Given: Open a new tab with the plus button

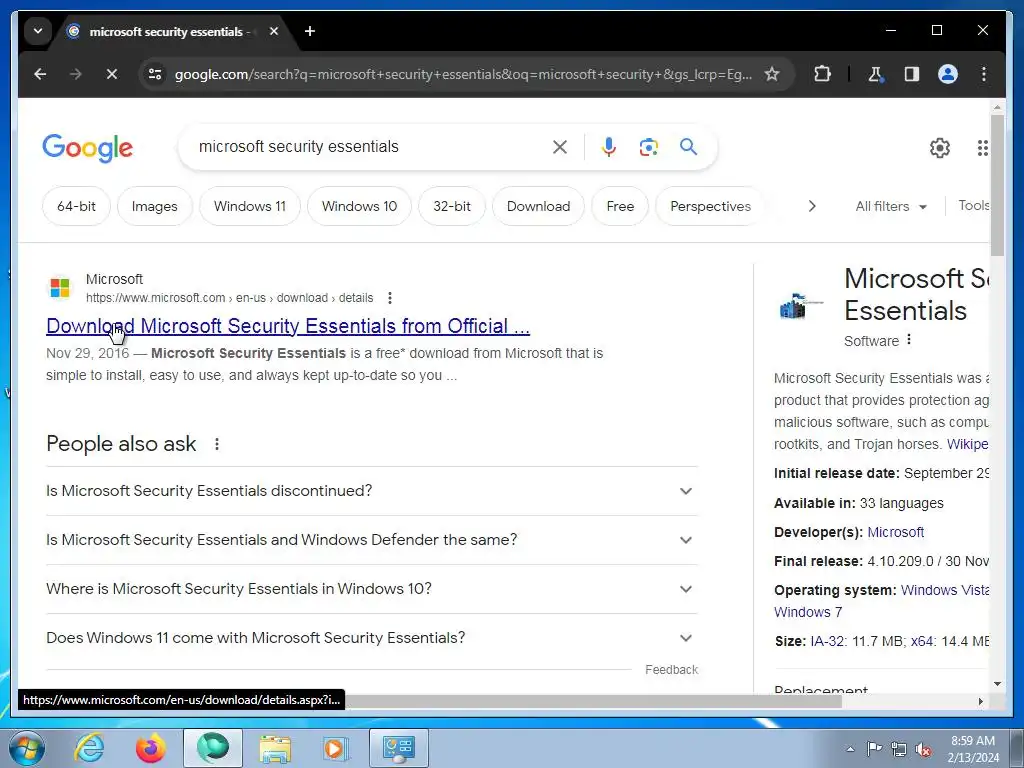Looking at the screenshot, I should [310, 31].
